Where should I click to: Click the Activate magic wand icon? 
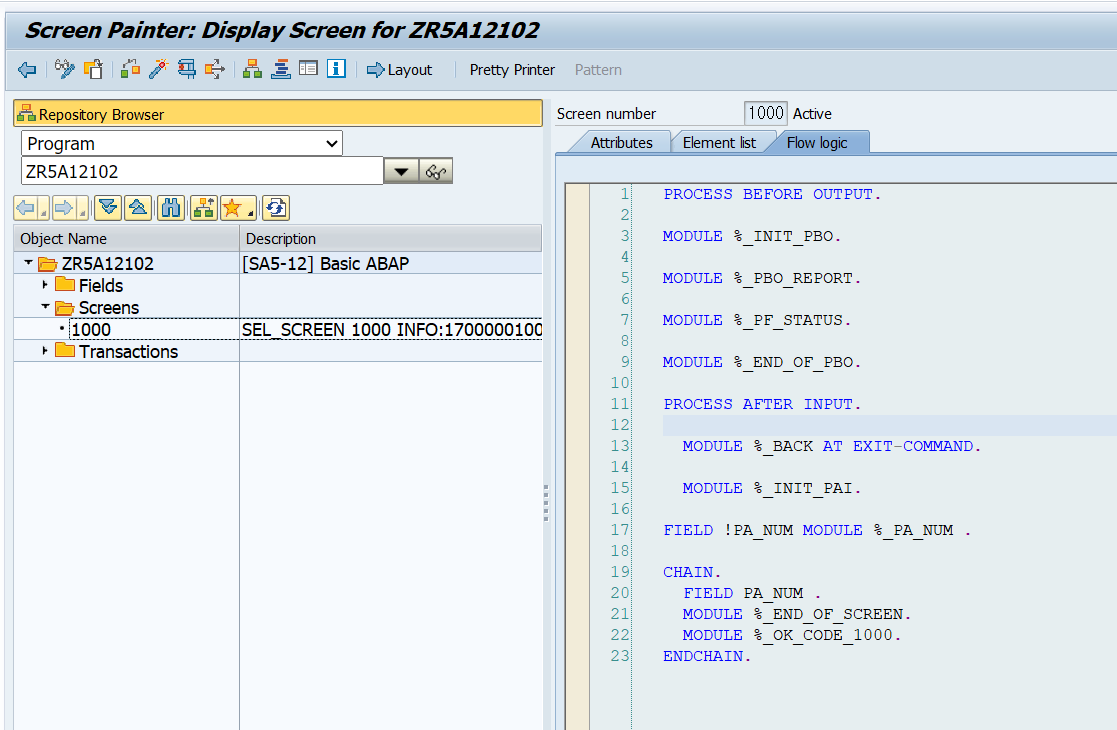(x=158, y=69)
